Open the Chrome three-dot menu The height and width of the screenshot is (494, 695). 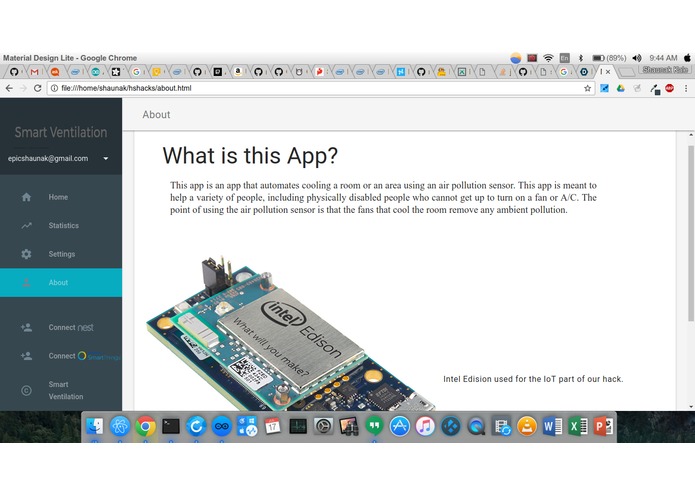[x=686, y=88]
